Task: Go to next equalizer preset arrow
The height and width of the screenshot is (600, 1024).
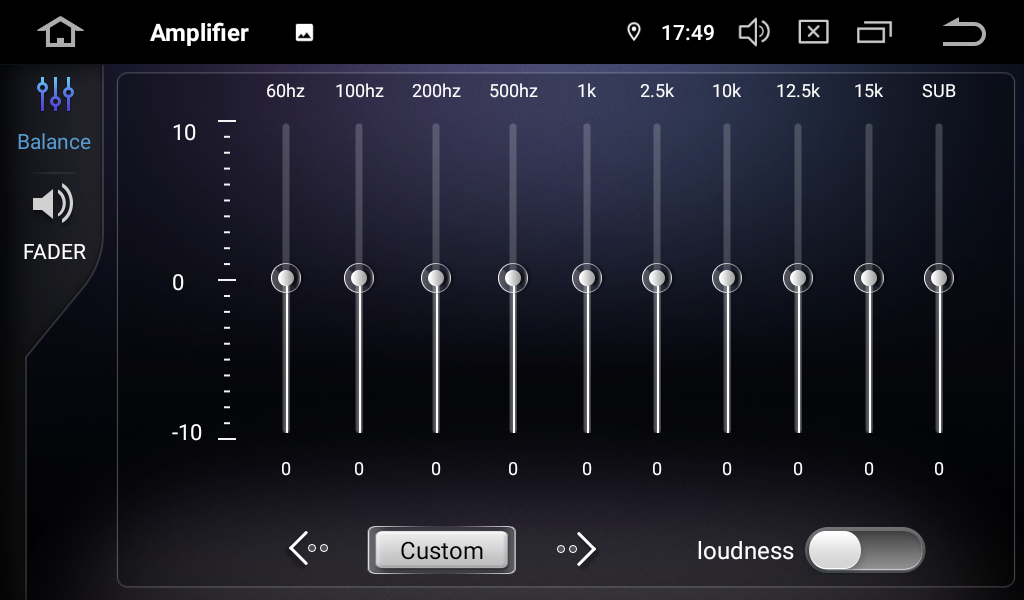Action: [x=576, y=548]
